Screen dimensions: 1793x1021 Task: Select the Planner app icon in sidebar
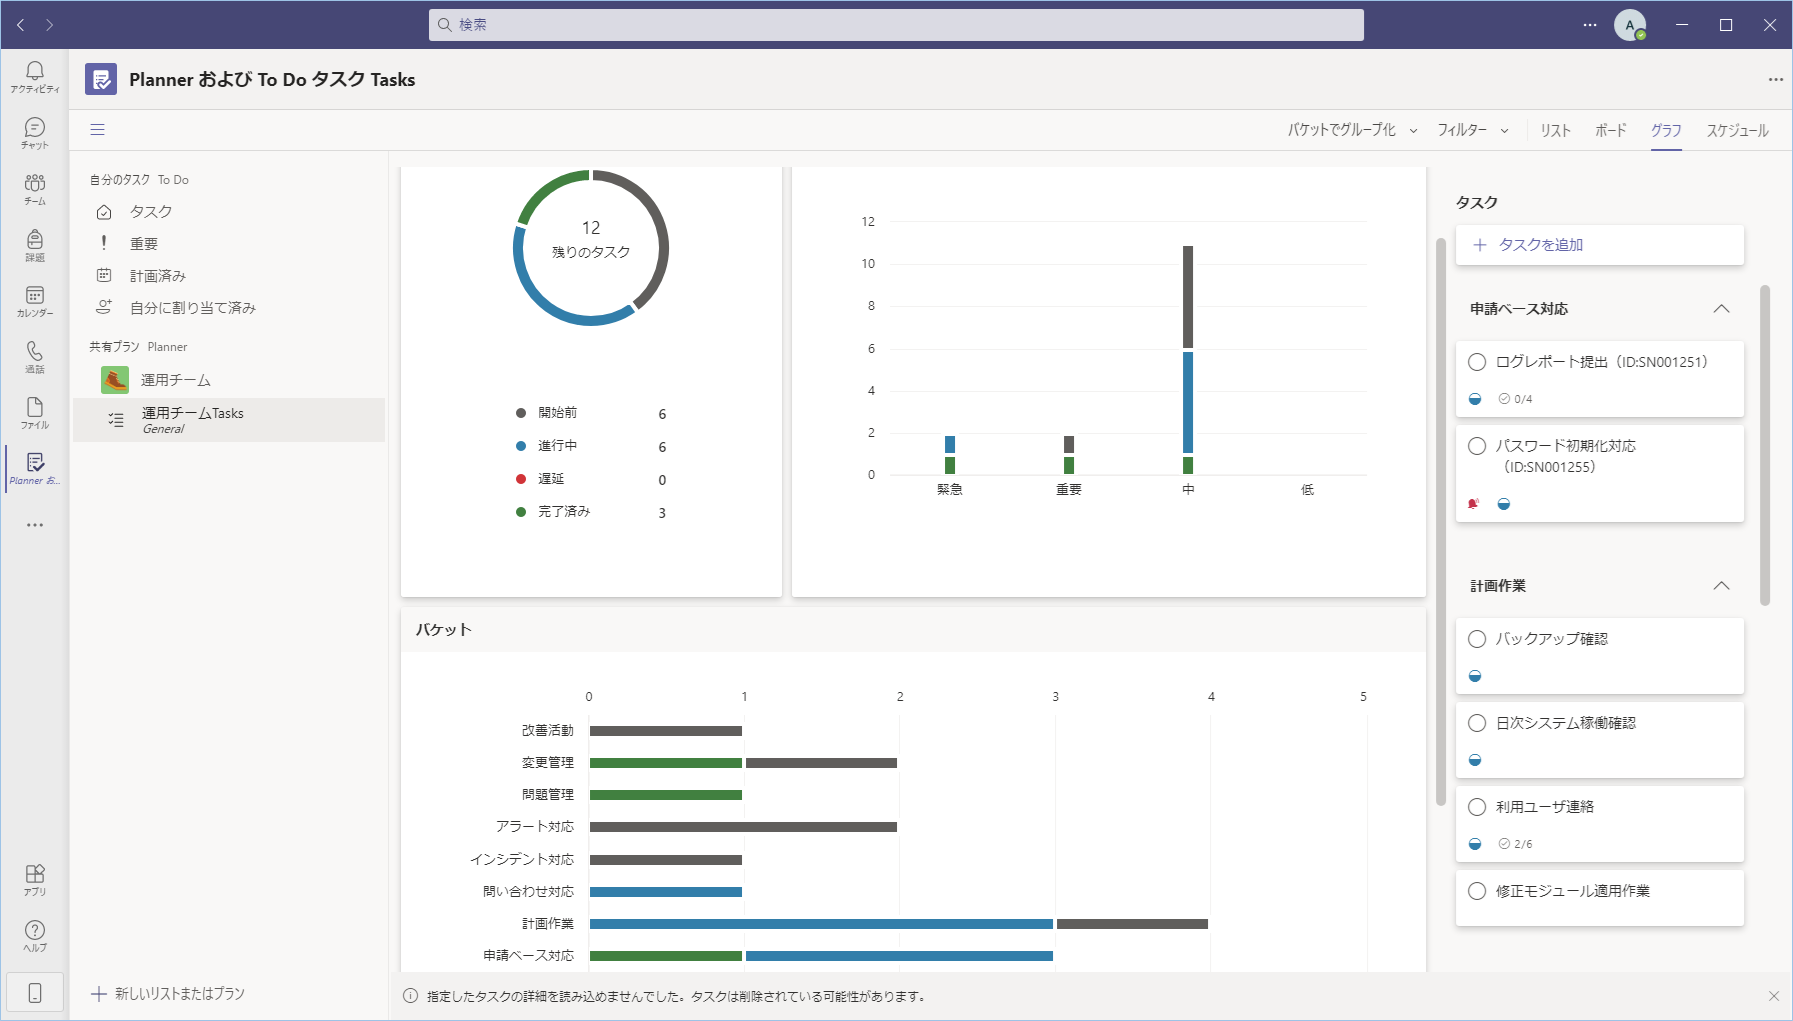point(35,468)
